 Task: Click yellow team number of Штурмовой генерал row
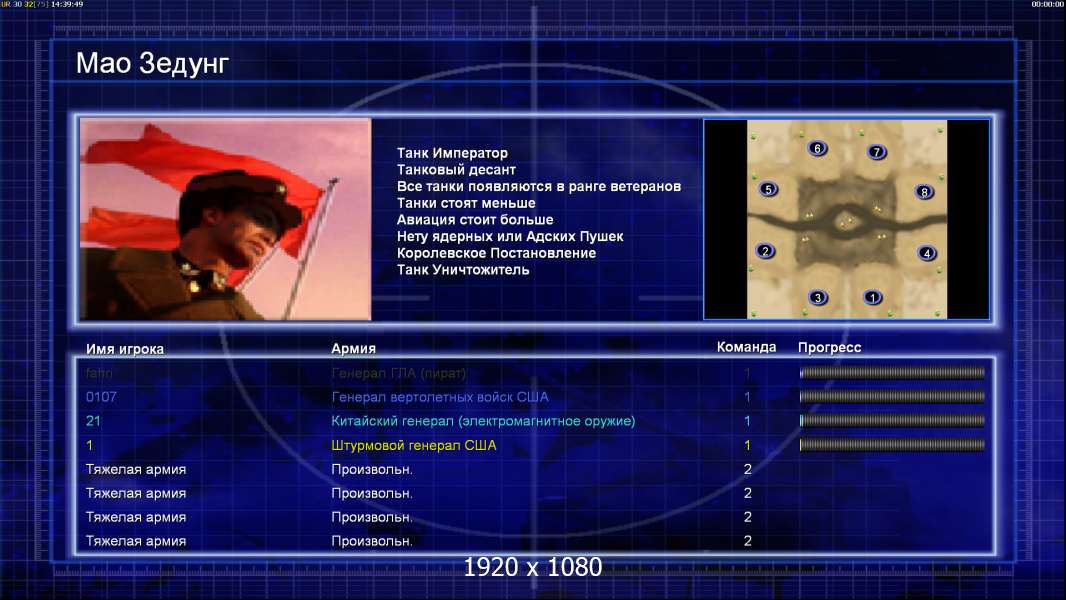pos(747,445)
